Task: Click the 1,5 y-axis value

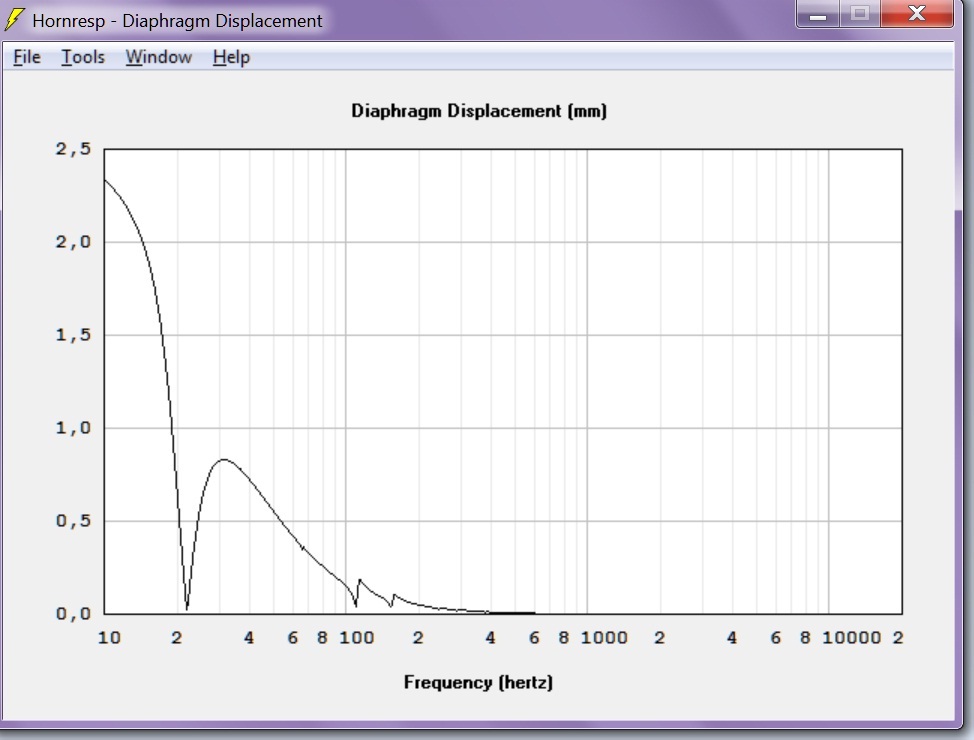Action: point(73,335)
